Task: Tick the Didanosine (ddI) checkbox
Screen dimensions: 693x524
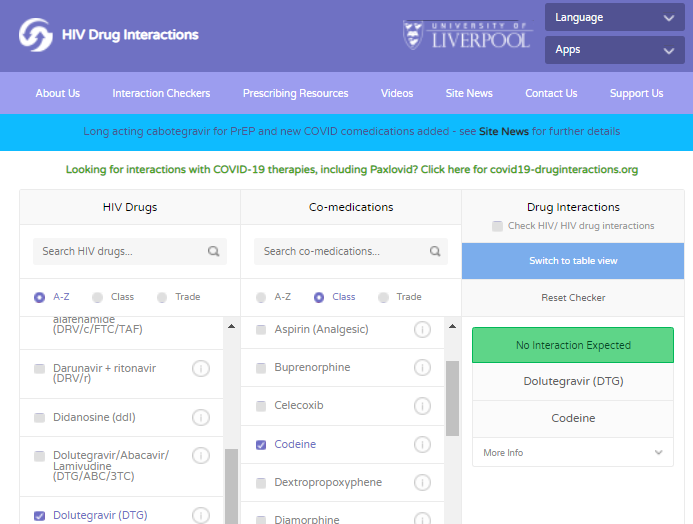Action: point(40,418)
